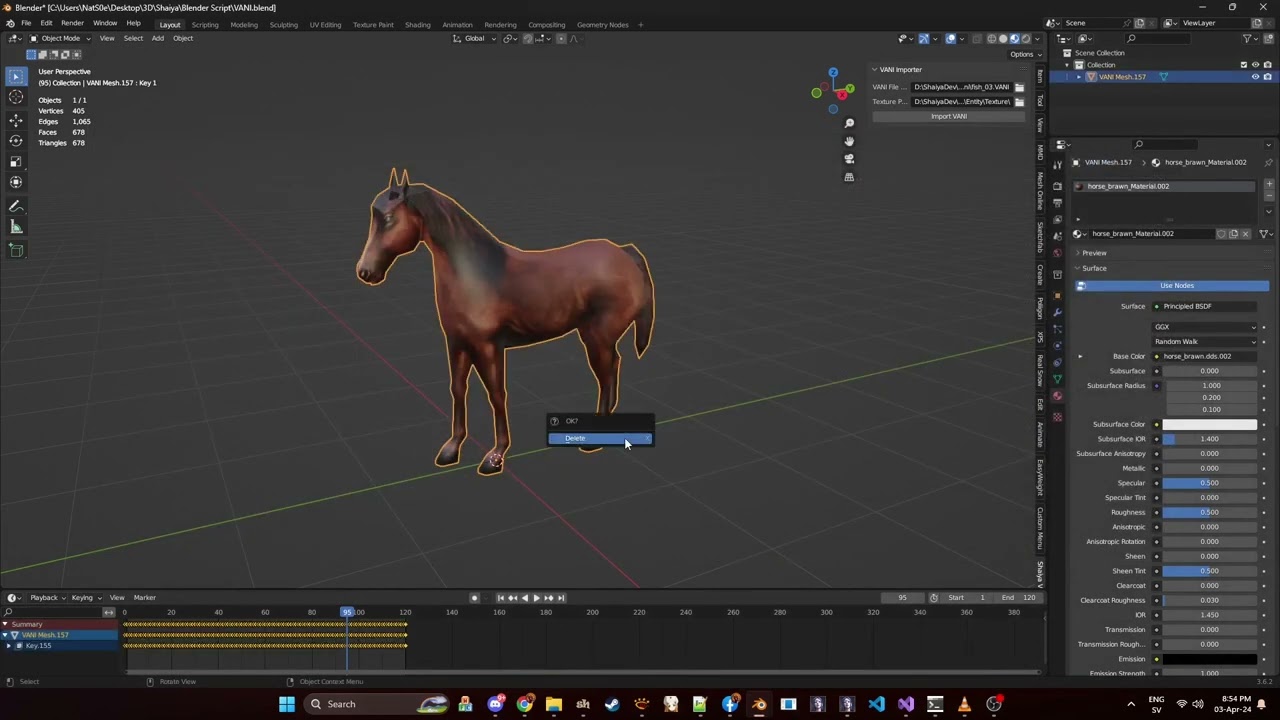This screenshot has height=720, width=1280.
Task: Add a material slot with plus button
Action: point(1269,184)
